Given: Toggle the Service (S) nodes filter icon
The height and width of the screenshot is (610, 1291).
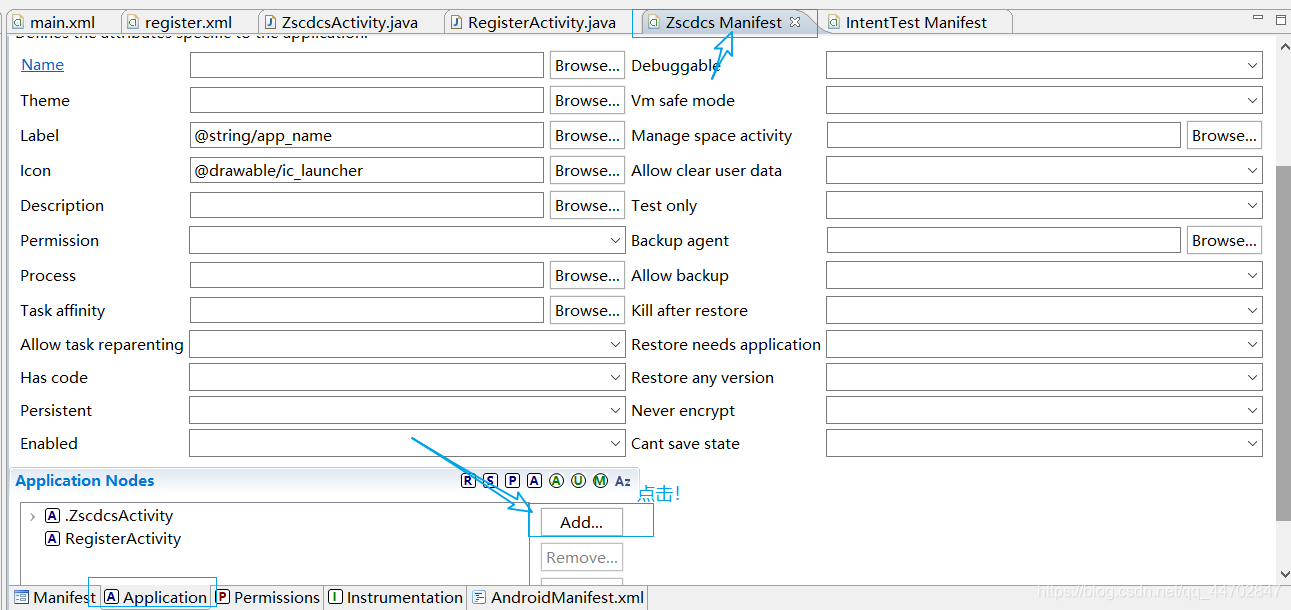Looking at the screenshot, I should point(490,481).
